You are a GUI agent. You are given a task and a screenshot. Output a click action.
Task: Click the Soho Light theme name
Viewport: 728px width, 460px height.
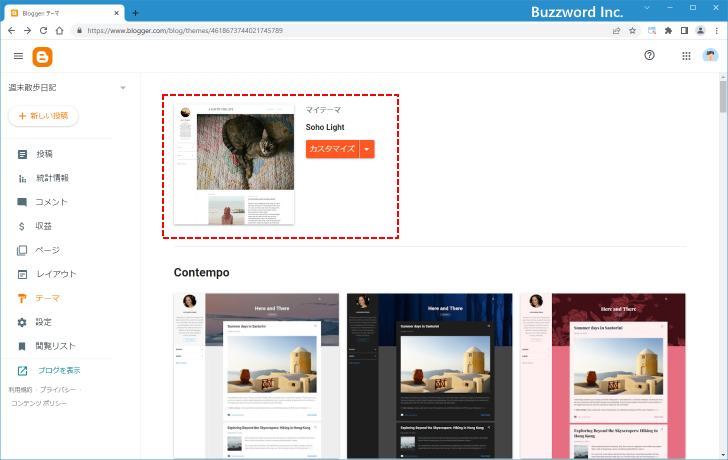point(325,127)
